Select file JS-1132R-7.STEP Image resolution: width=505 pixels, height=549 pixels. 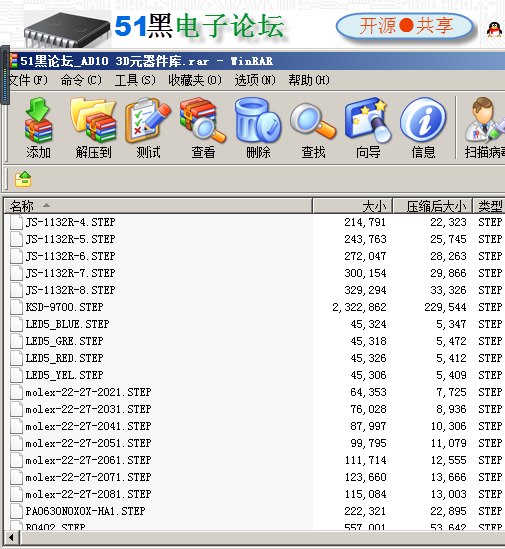point(70,273)
